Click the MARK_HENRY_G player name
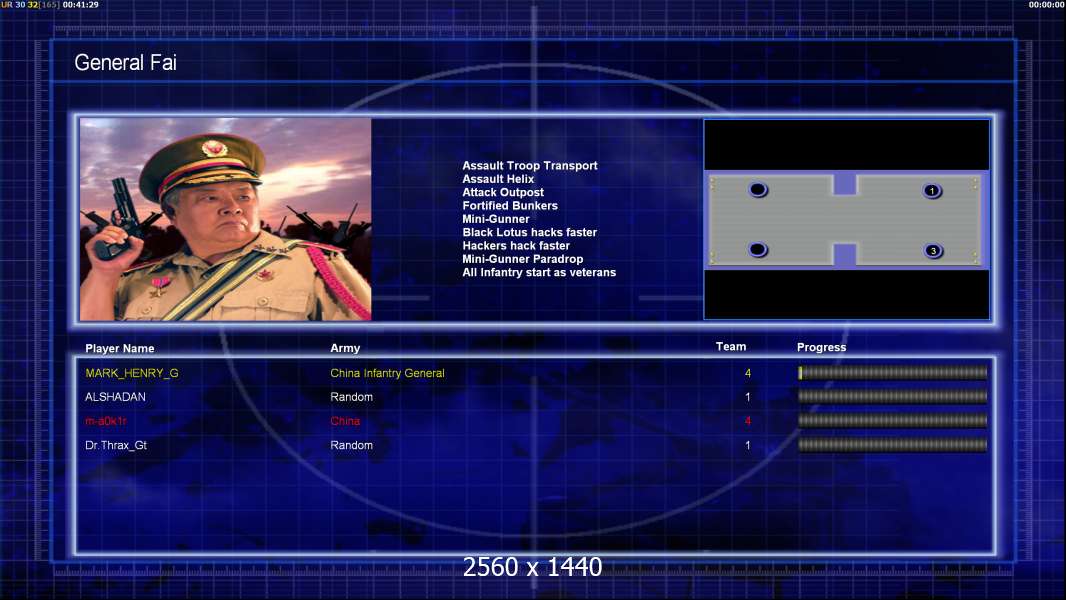Image resolution: width=1066 pixels, height=600 pixels. pos(132,373)
